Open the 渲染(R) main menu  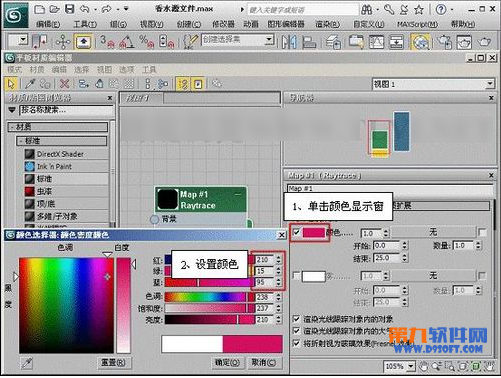click(328, 24)
